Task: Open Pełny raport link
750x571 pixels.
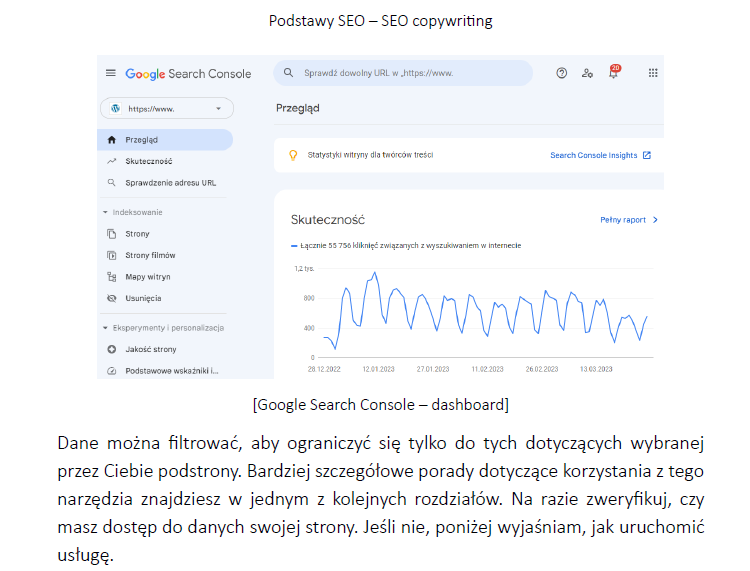Action: (628, 219)
